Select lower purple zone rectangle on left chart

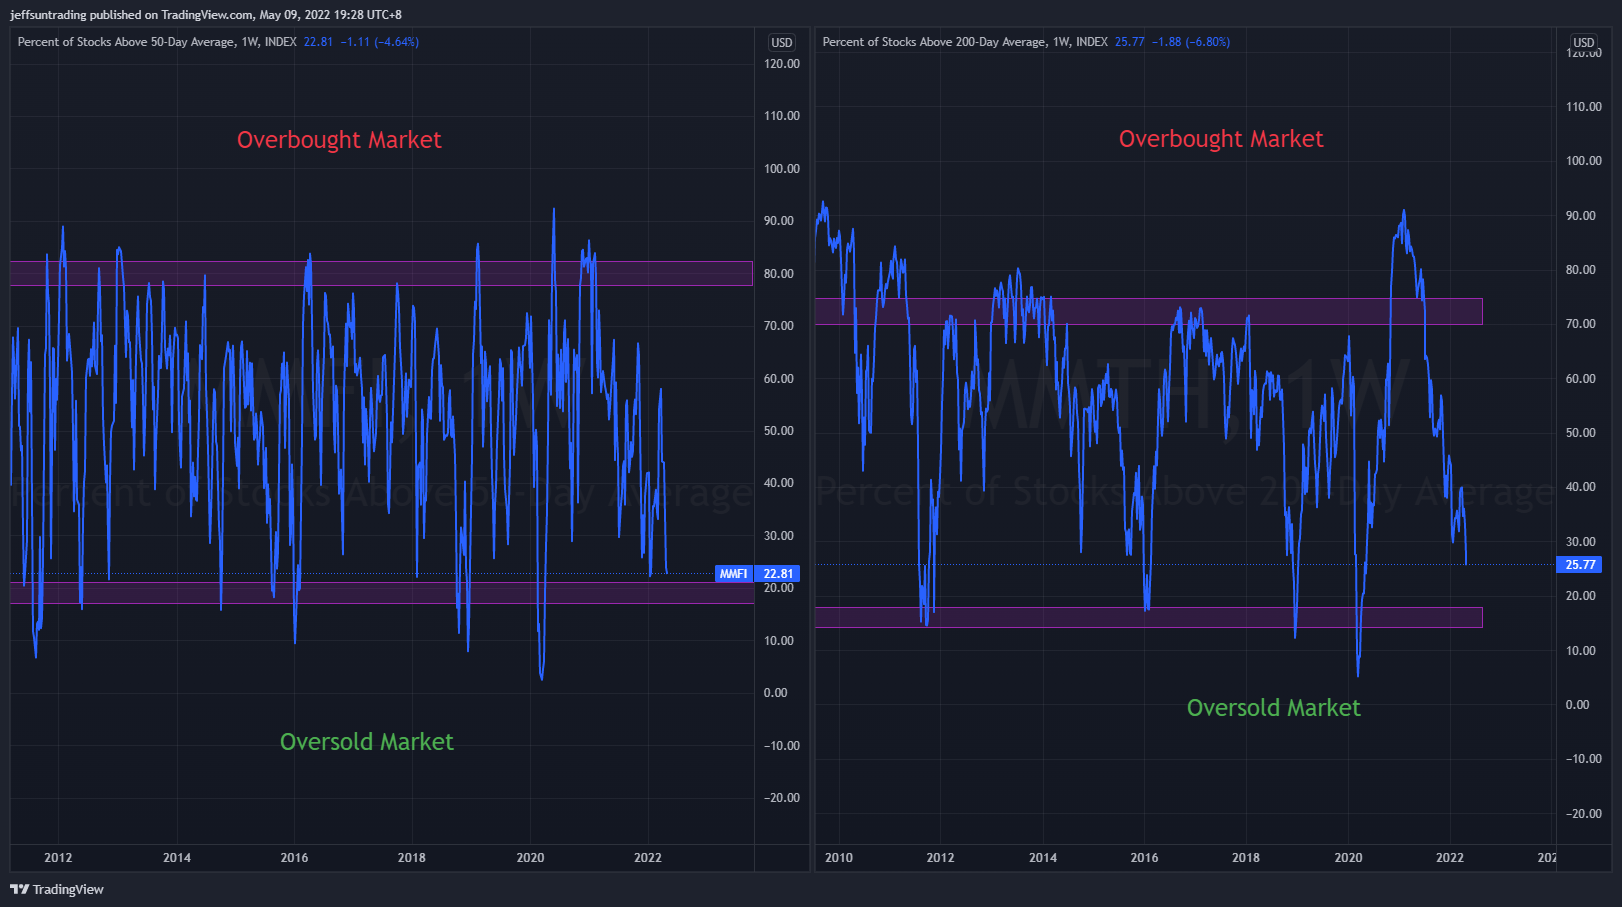(x=380, y=593)
